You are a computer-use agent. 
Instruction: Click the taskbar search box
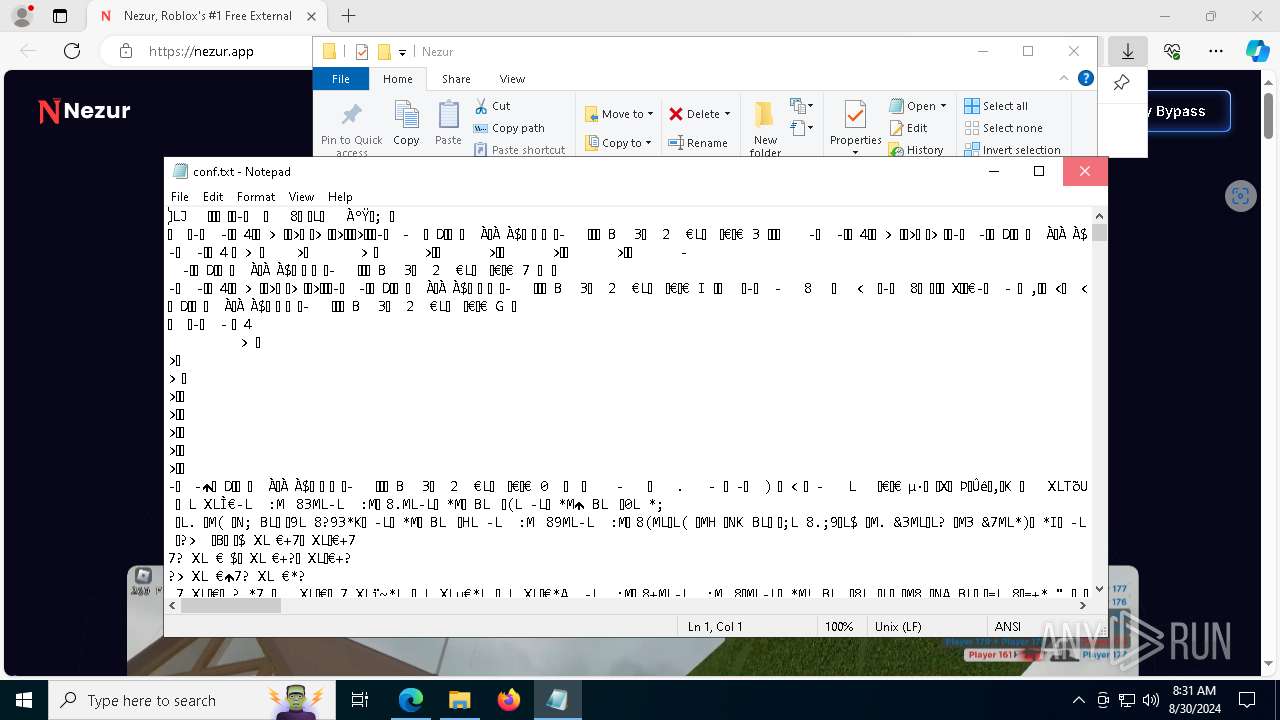[191, 700]
